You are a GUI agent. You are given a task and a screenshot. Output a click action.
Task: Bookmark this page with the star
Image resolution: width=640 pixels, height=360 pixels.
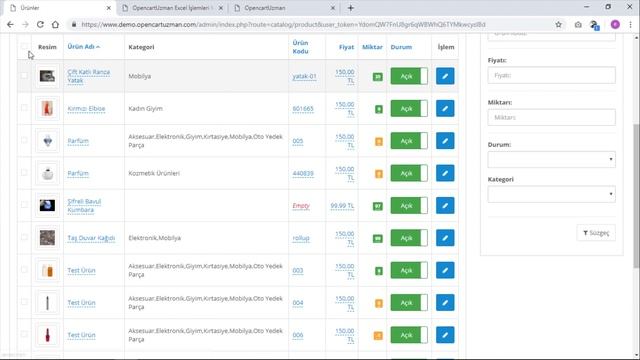click(x=558, y=24)
